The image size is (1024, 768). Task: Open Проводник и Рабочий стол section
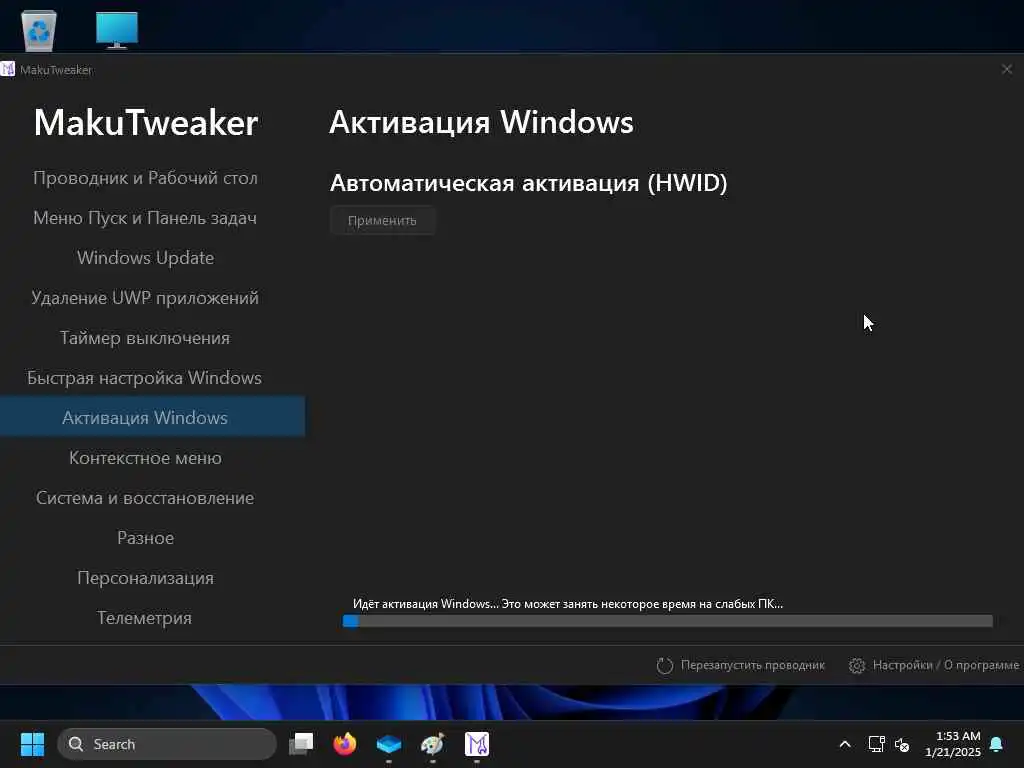click(x=145, y=178)
